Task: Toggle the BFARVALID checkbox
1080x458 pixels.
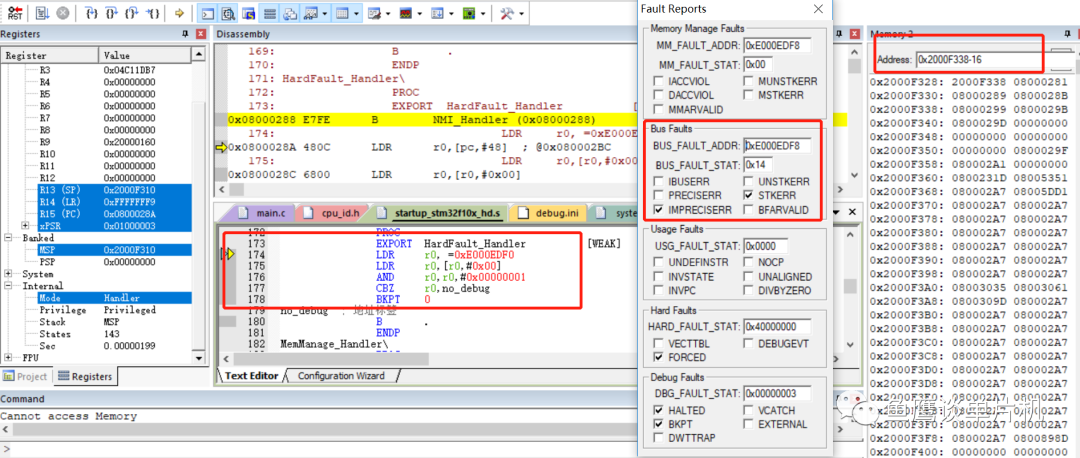Action: [749, 209]
